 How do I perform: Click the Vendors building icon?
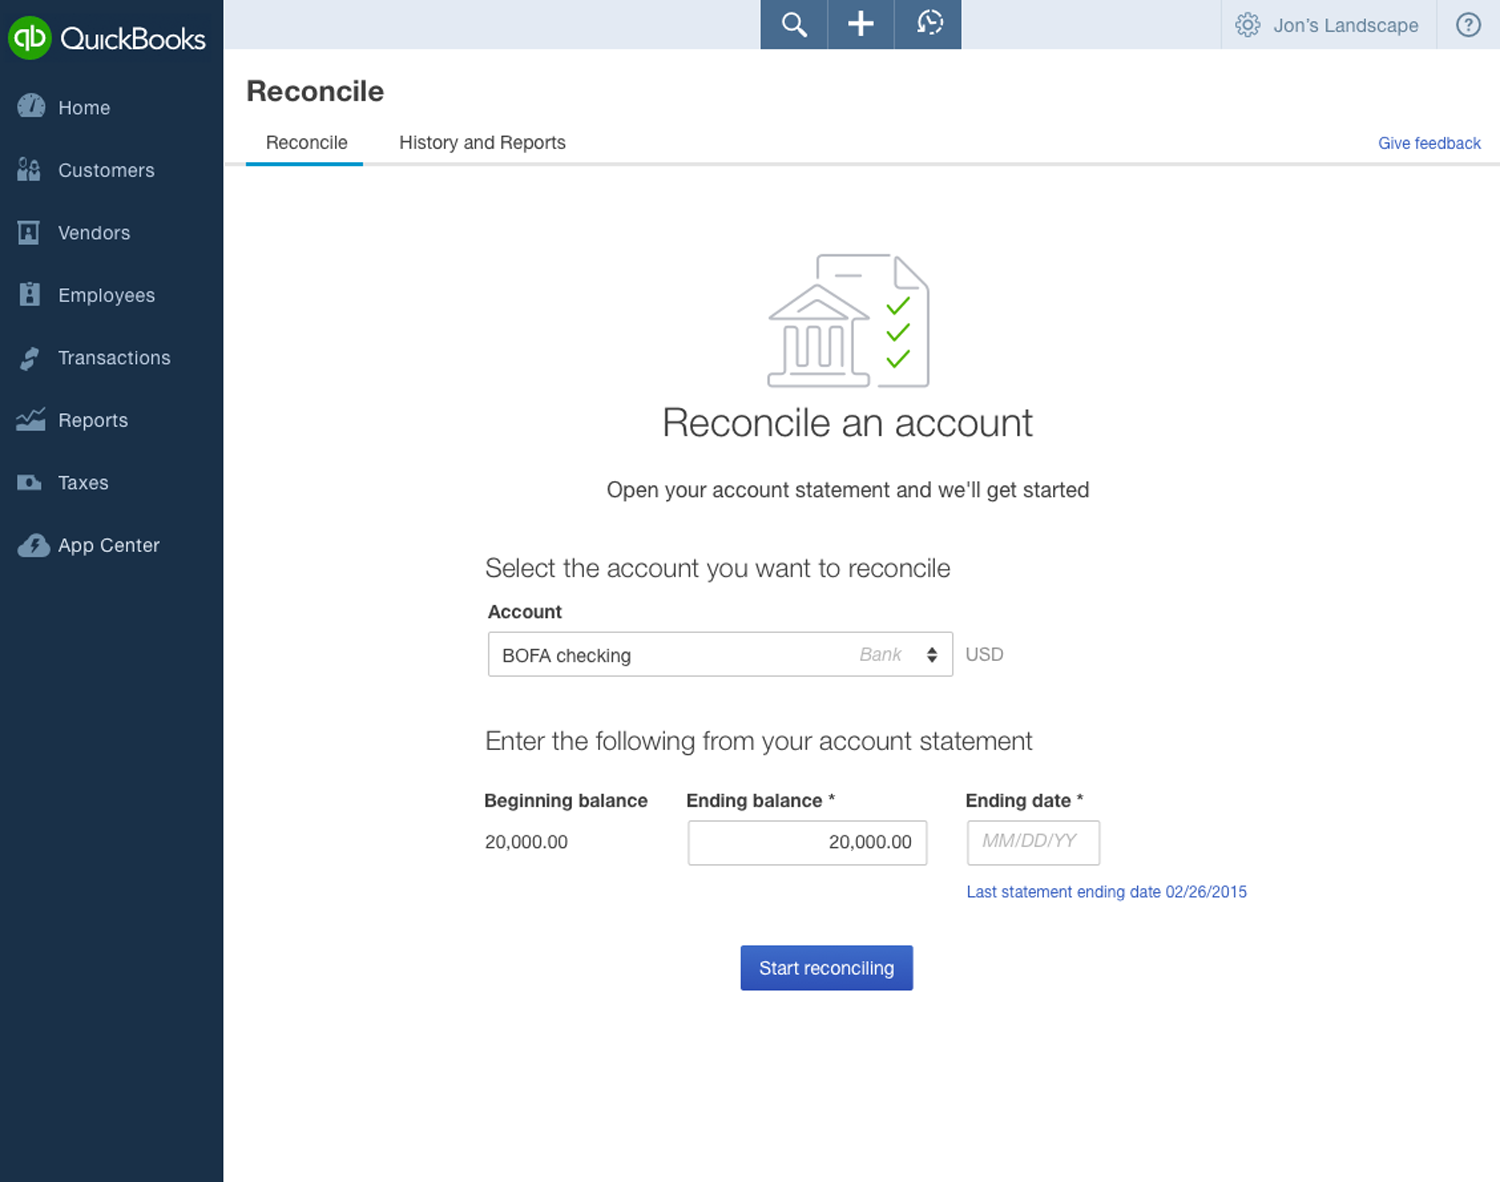pyautogui.click(x=29, y=232)
